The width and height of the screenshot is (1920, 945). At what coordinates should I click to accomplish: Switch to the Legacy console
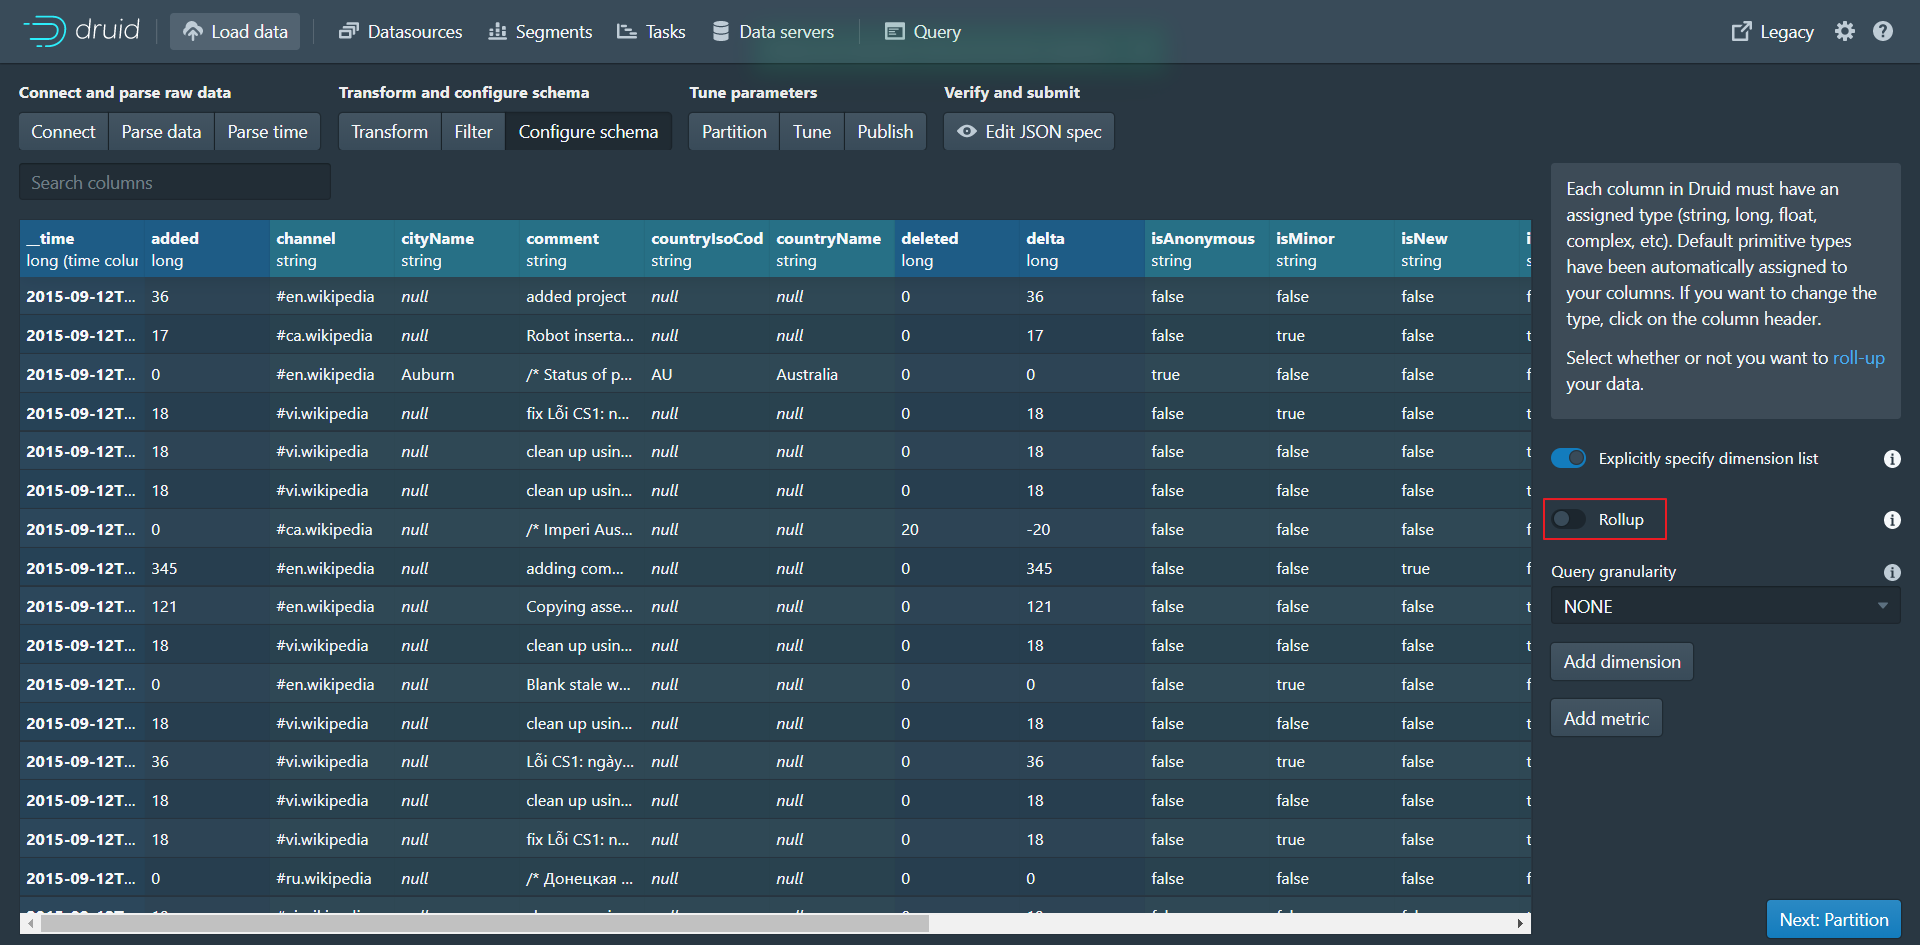(x=1773, y=31)
